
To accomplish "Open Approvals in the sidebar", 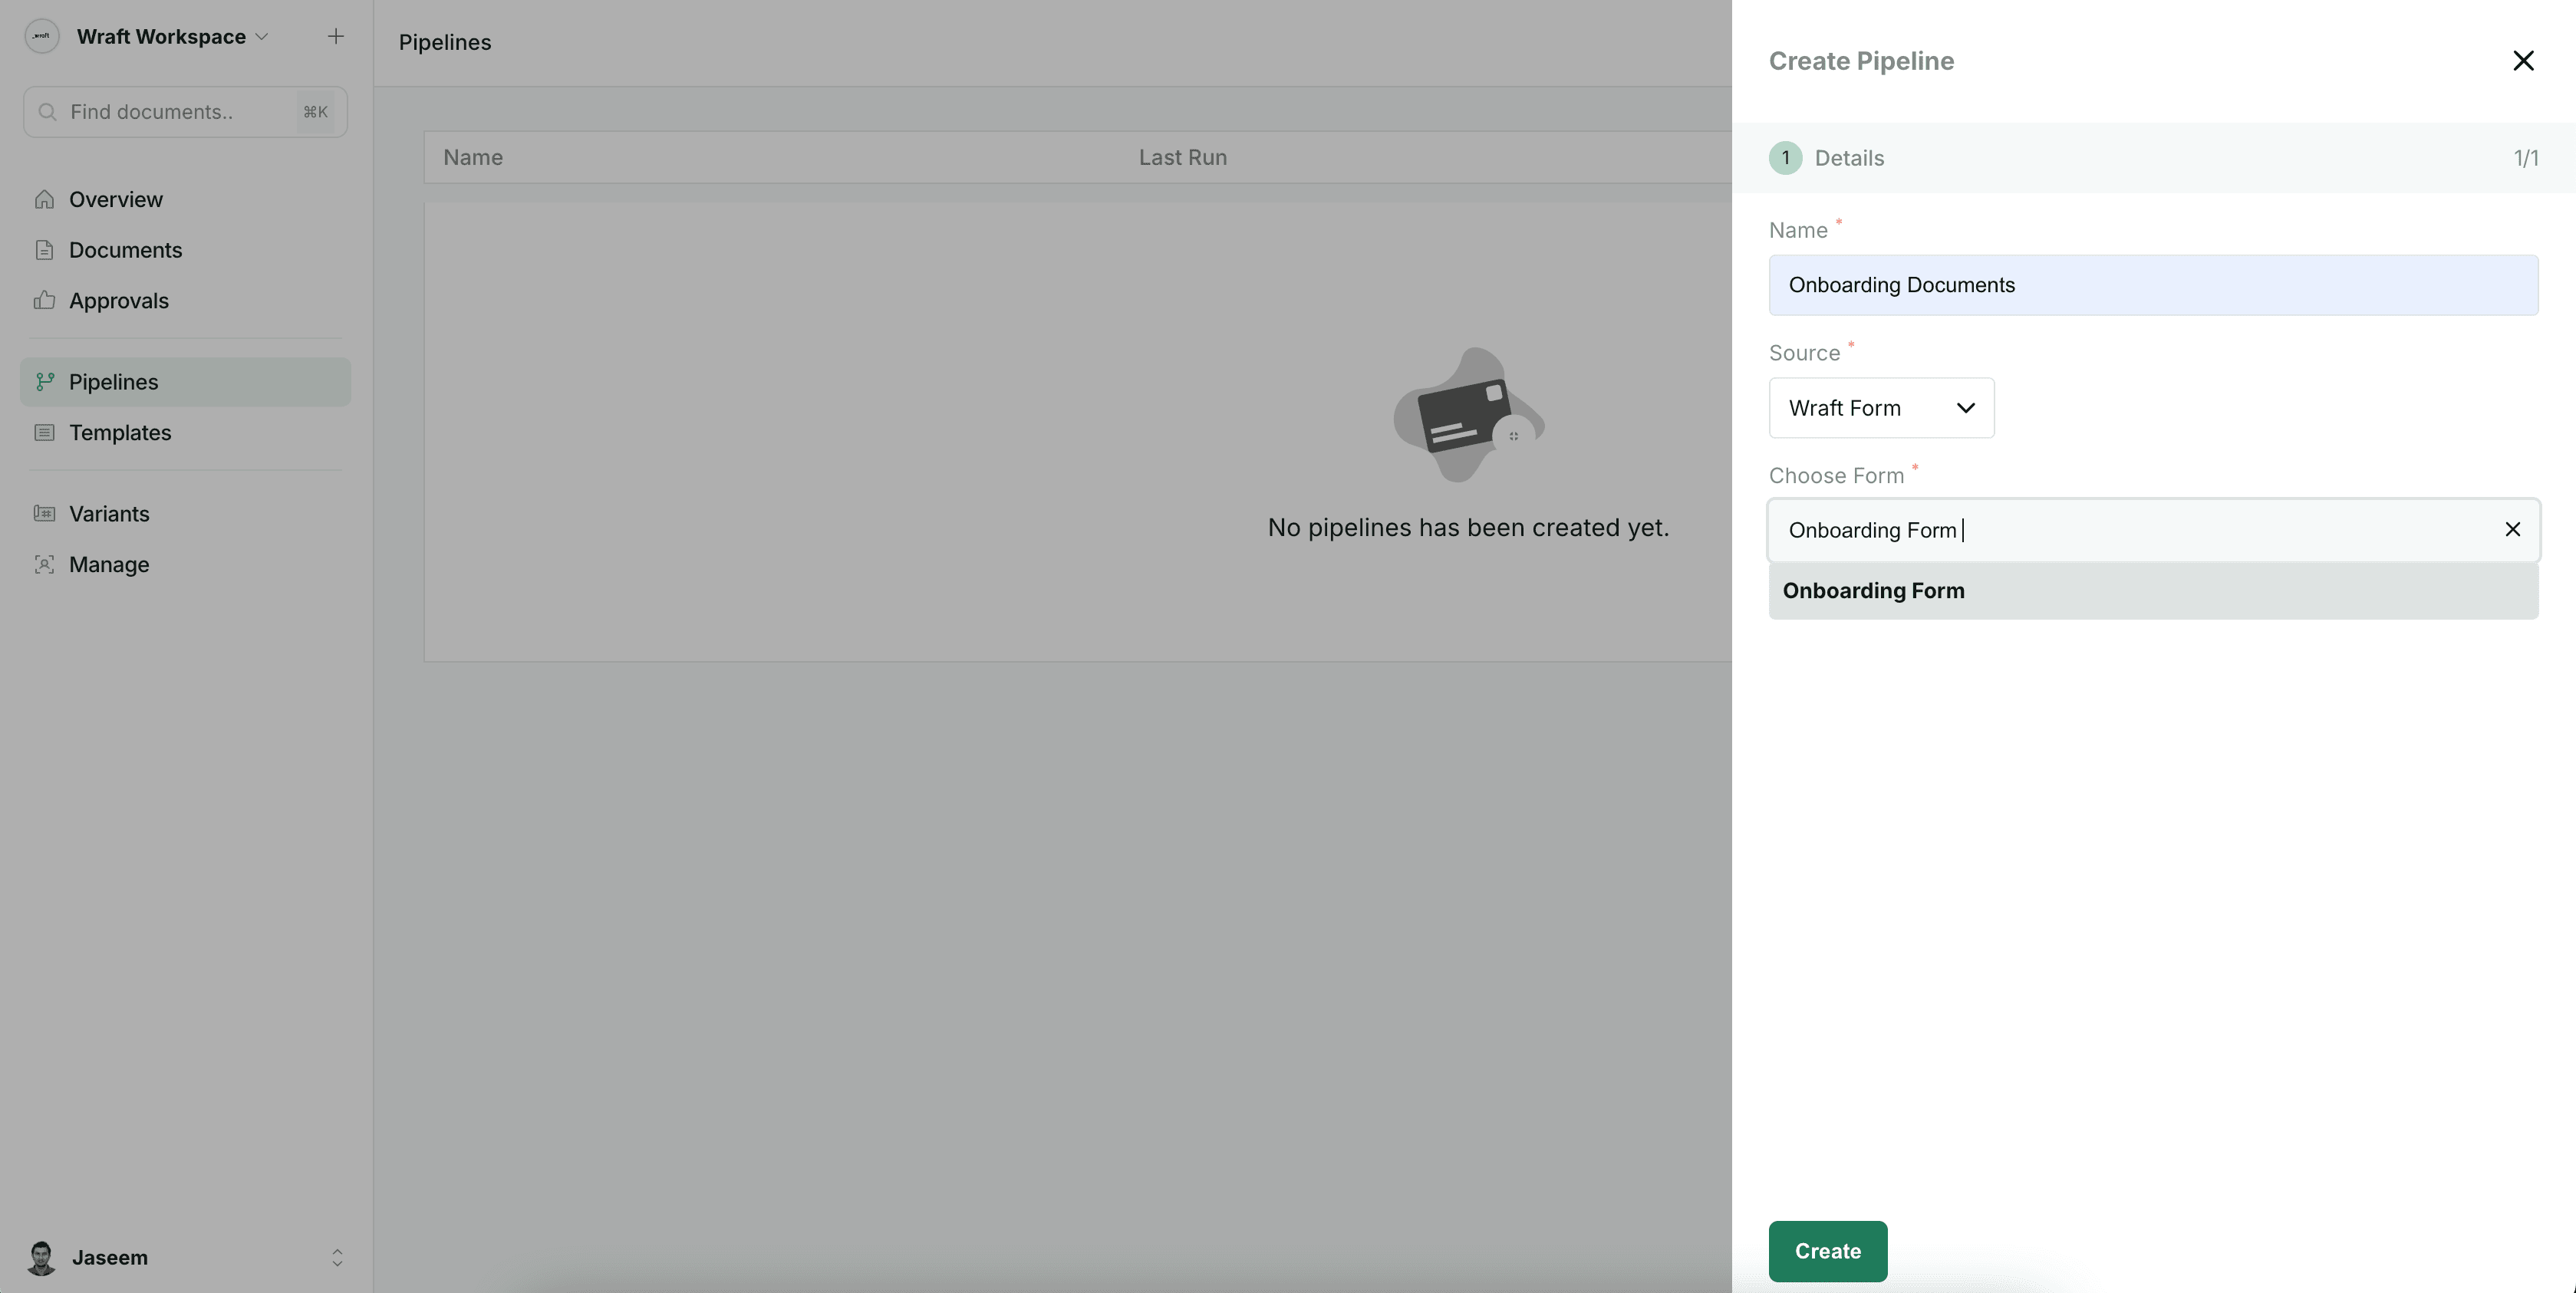I will [185, 301].
